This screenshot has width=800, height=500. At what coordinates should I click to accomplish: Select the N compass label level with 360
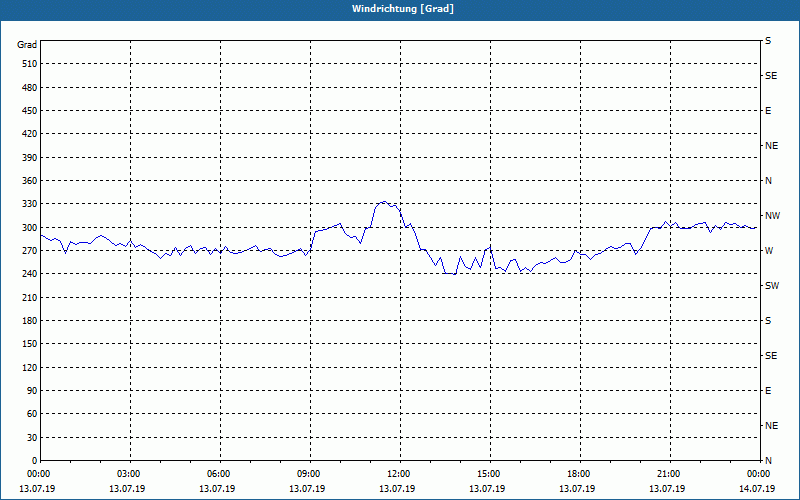[768, 181]
